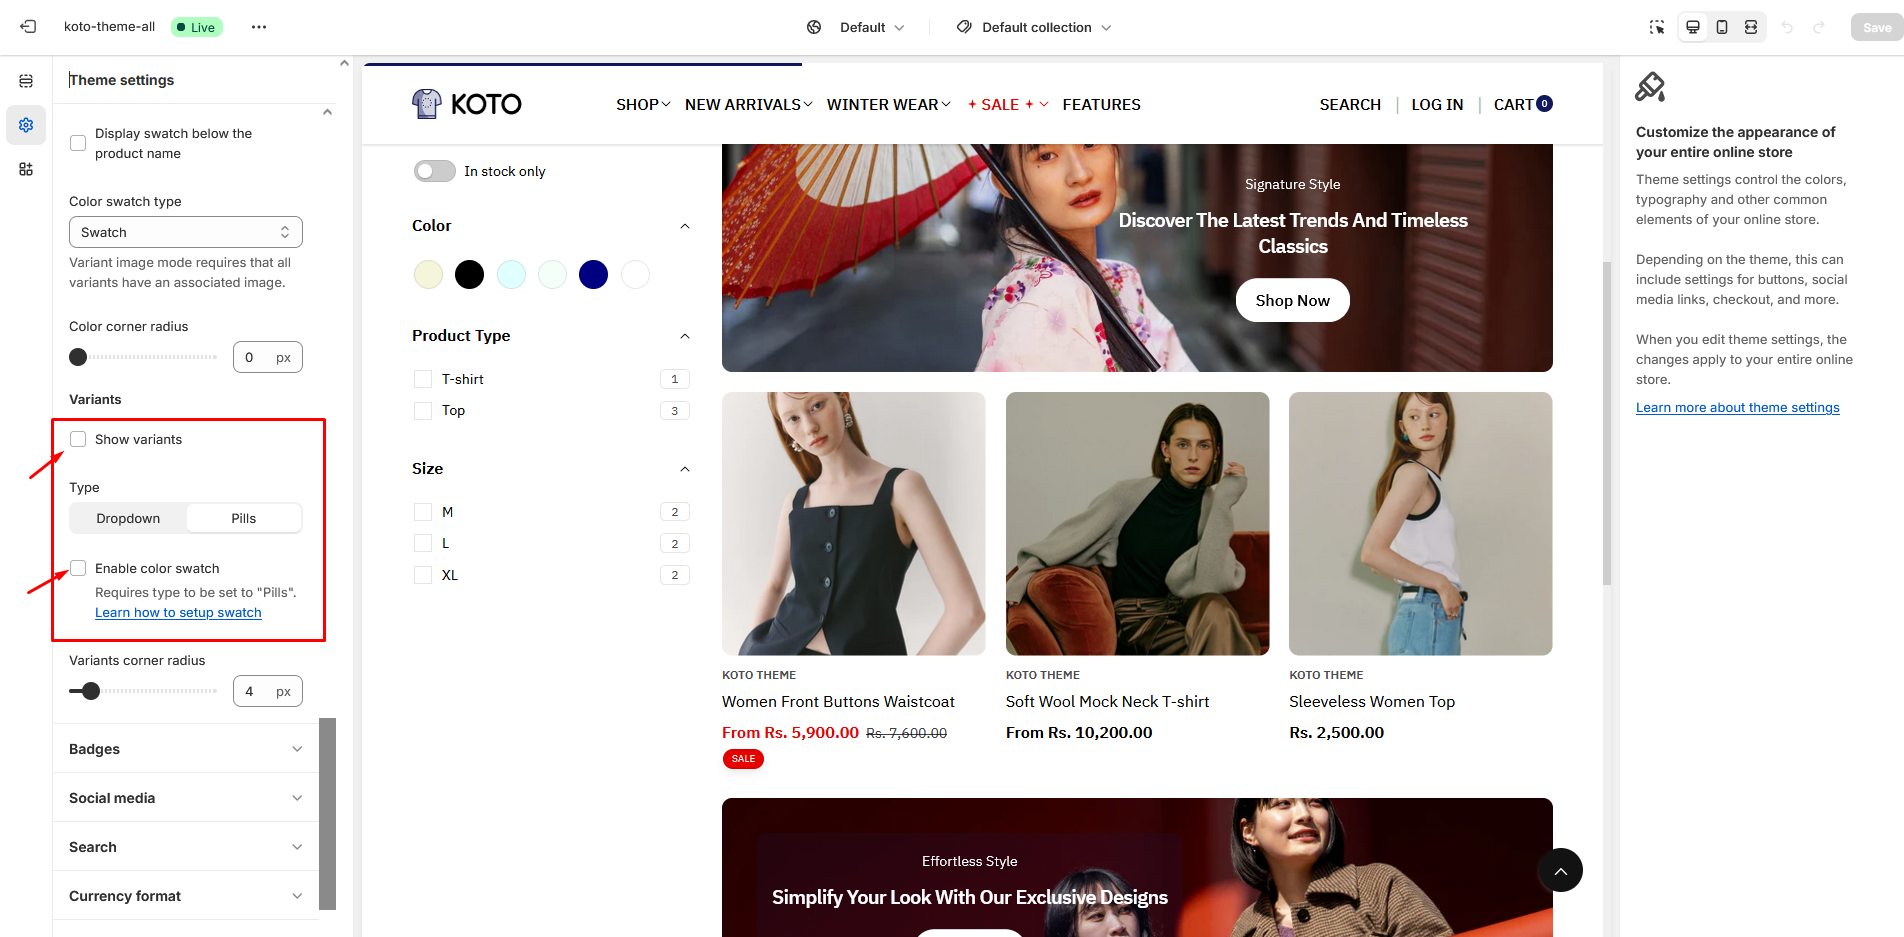Viewport: 1904px width, 937px height.
Task: Click the cart count badge
Action: [1544, 103]
